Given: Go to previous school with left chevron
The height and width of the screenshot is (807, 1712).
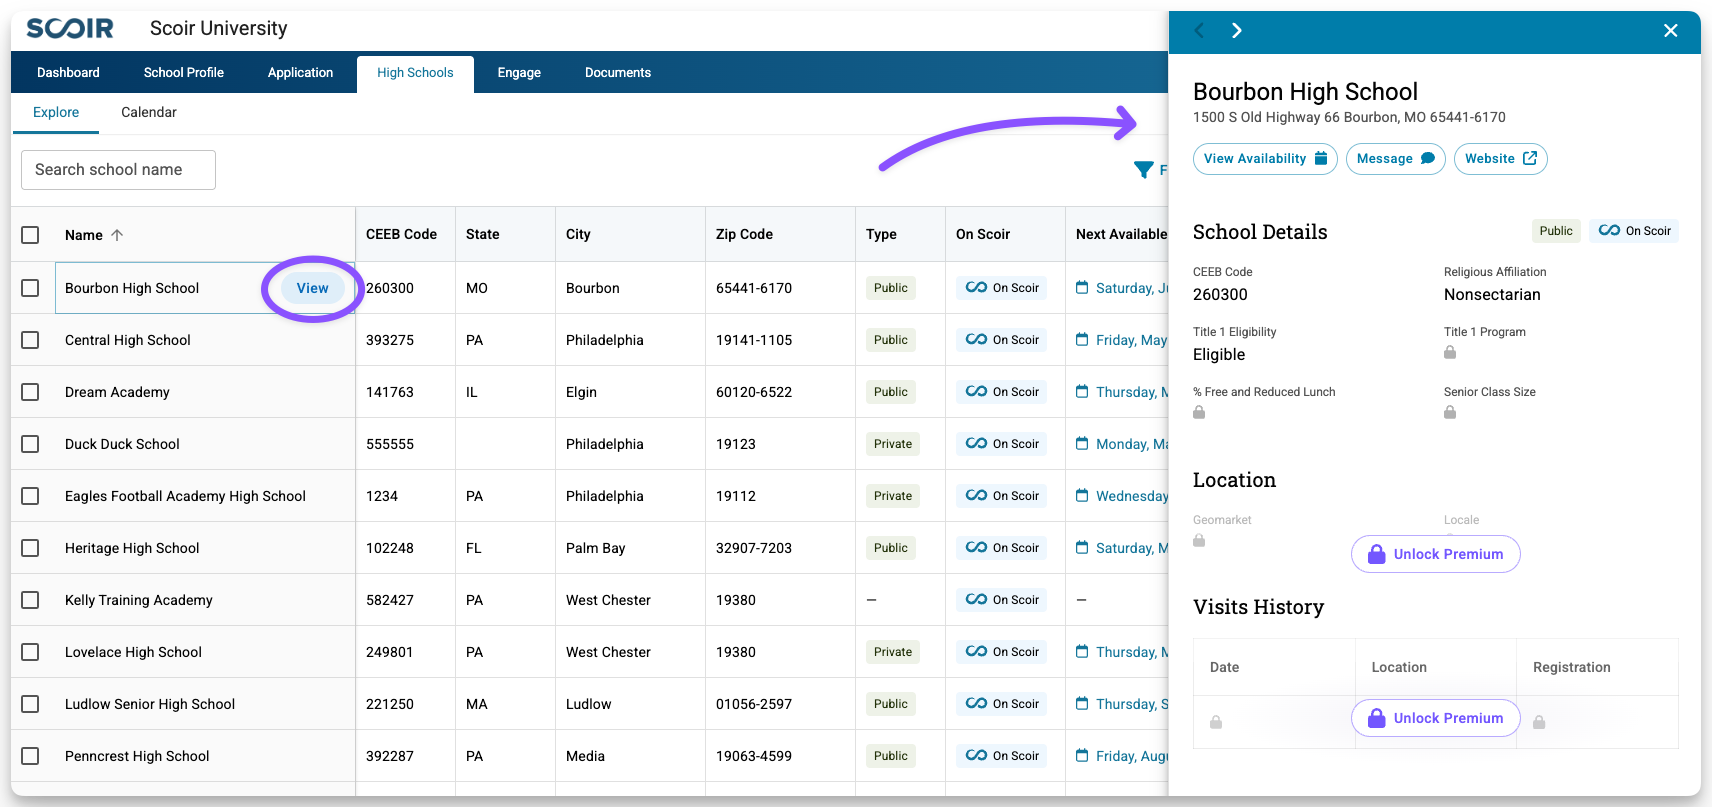Looking at the screenshot, I should (x=1200, y=30).
